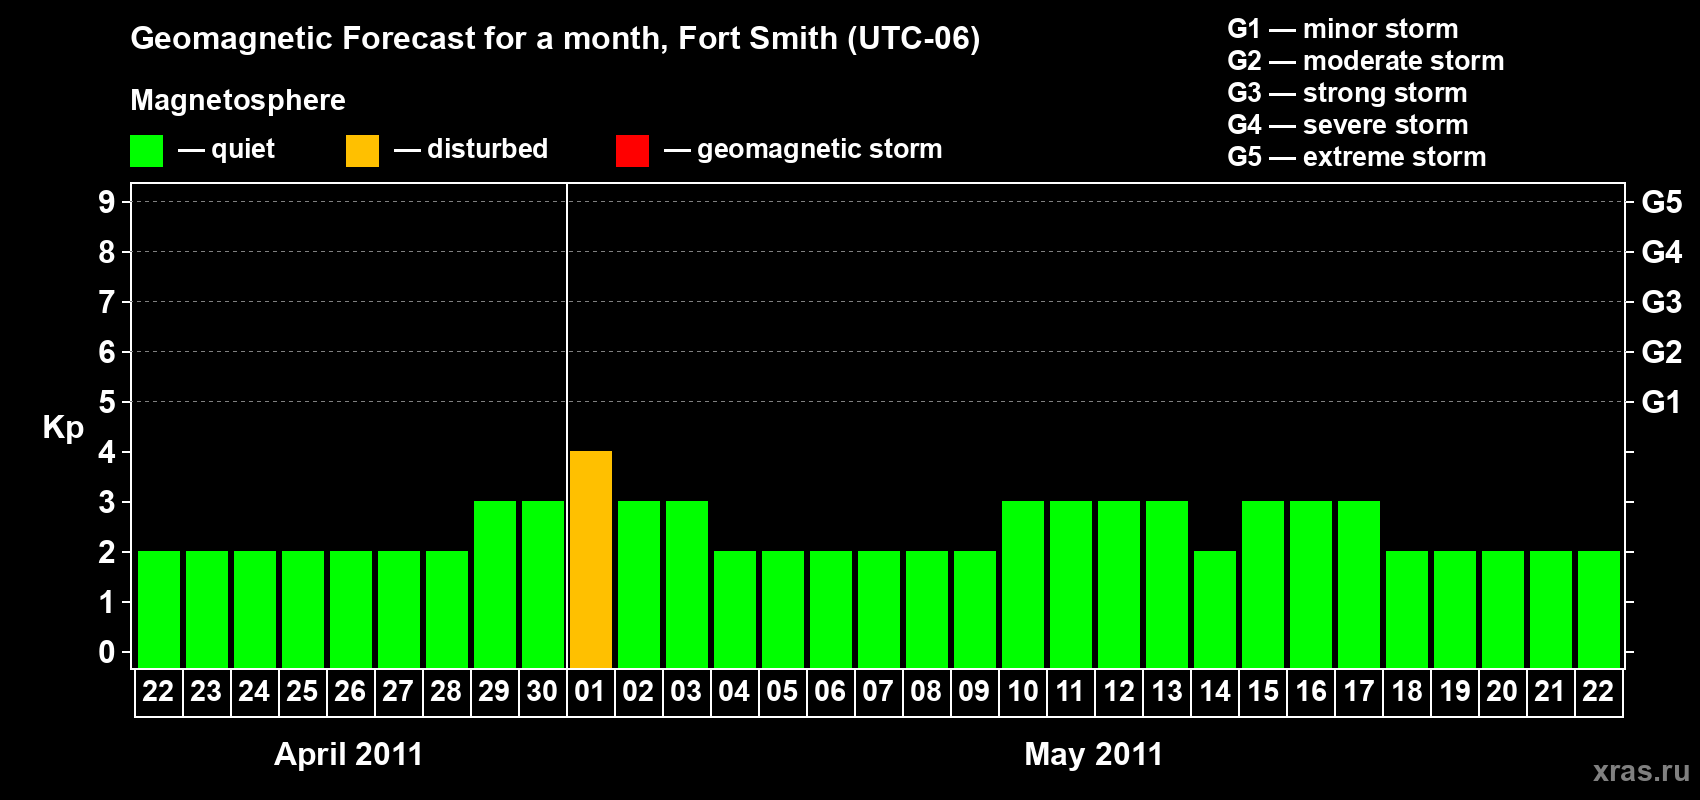Click the April 2011 month label

pos(349,754)
